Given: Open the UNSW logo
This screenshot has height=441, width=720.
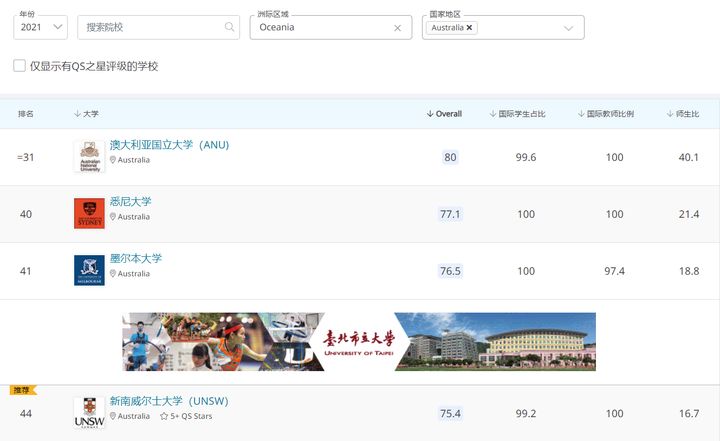Looking at the screenshot, I should 90,413.
